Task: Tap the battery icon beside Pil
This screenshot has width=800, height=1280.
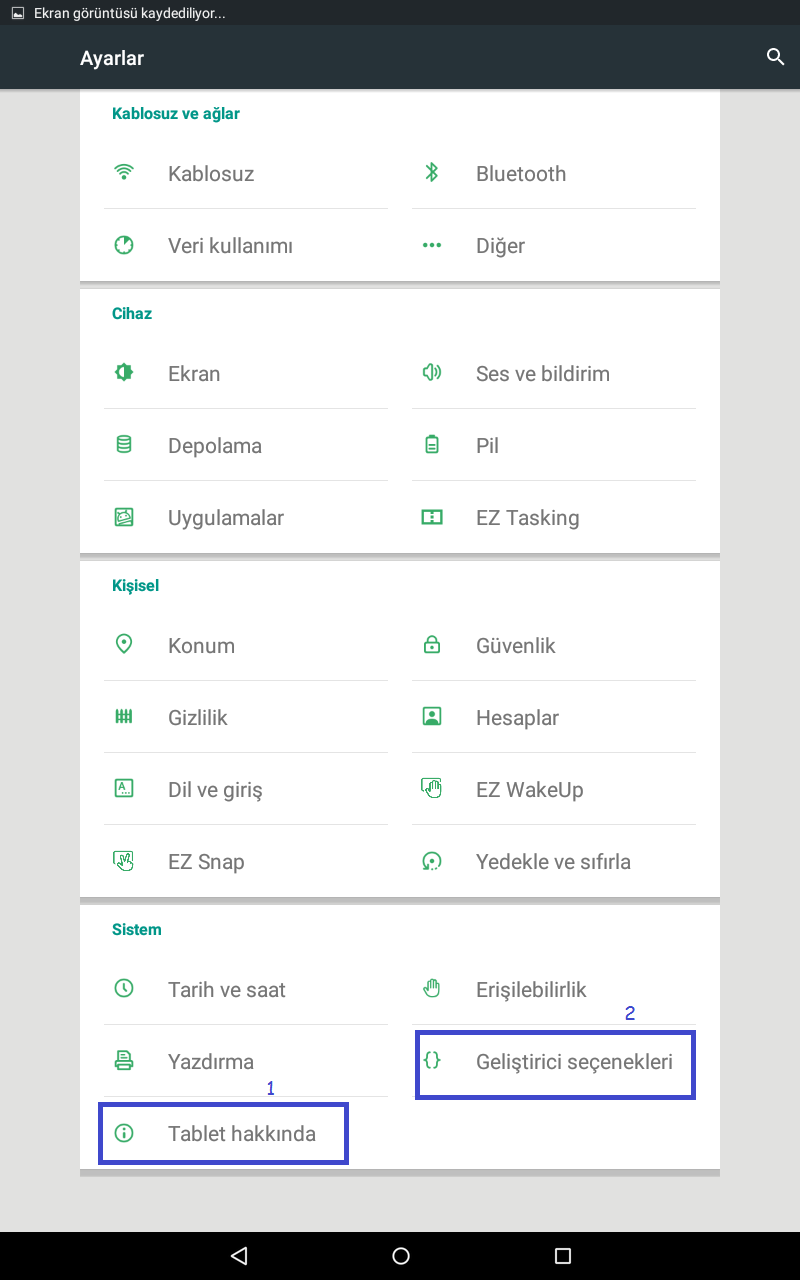Action: pos(432,445)
